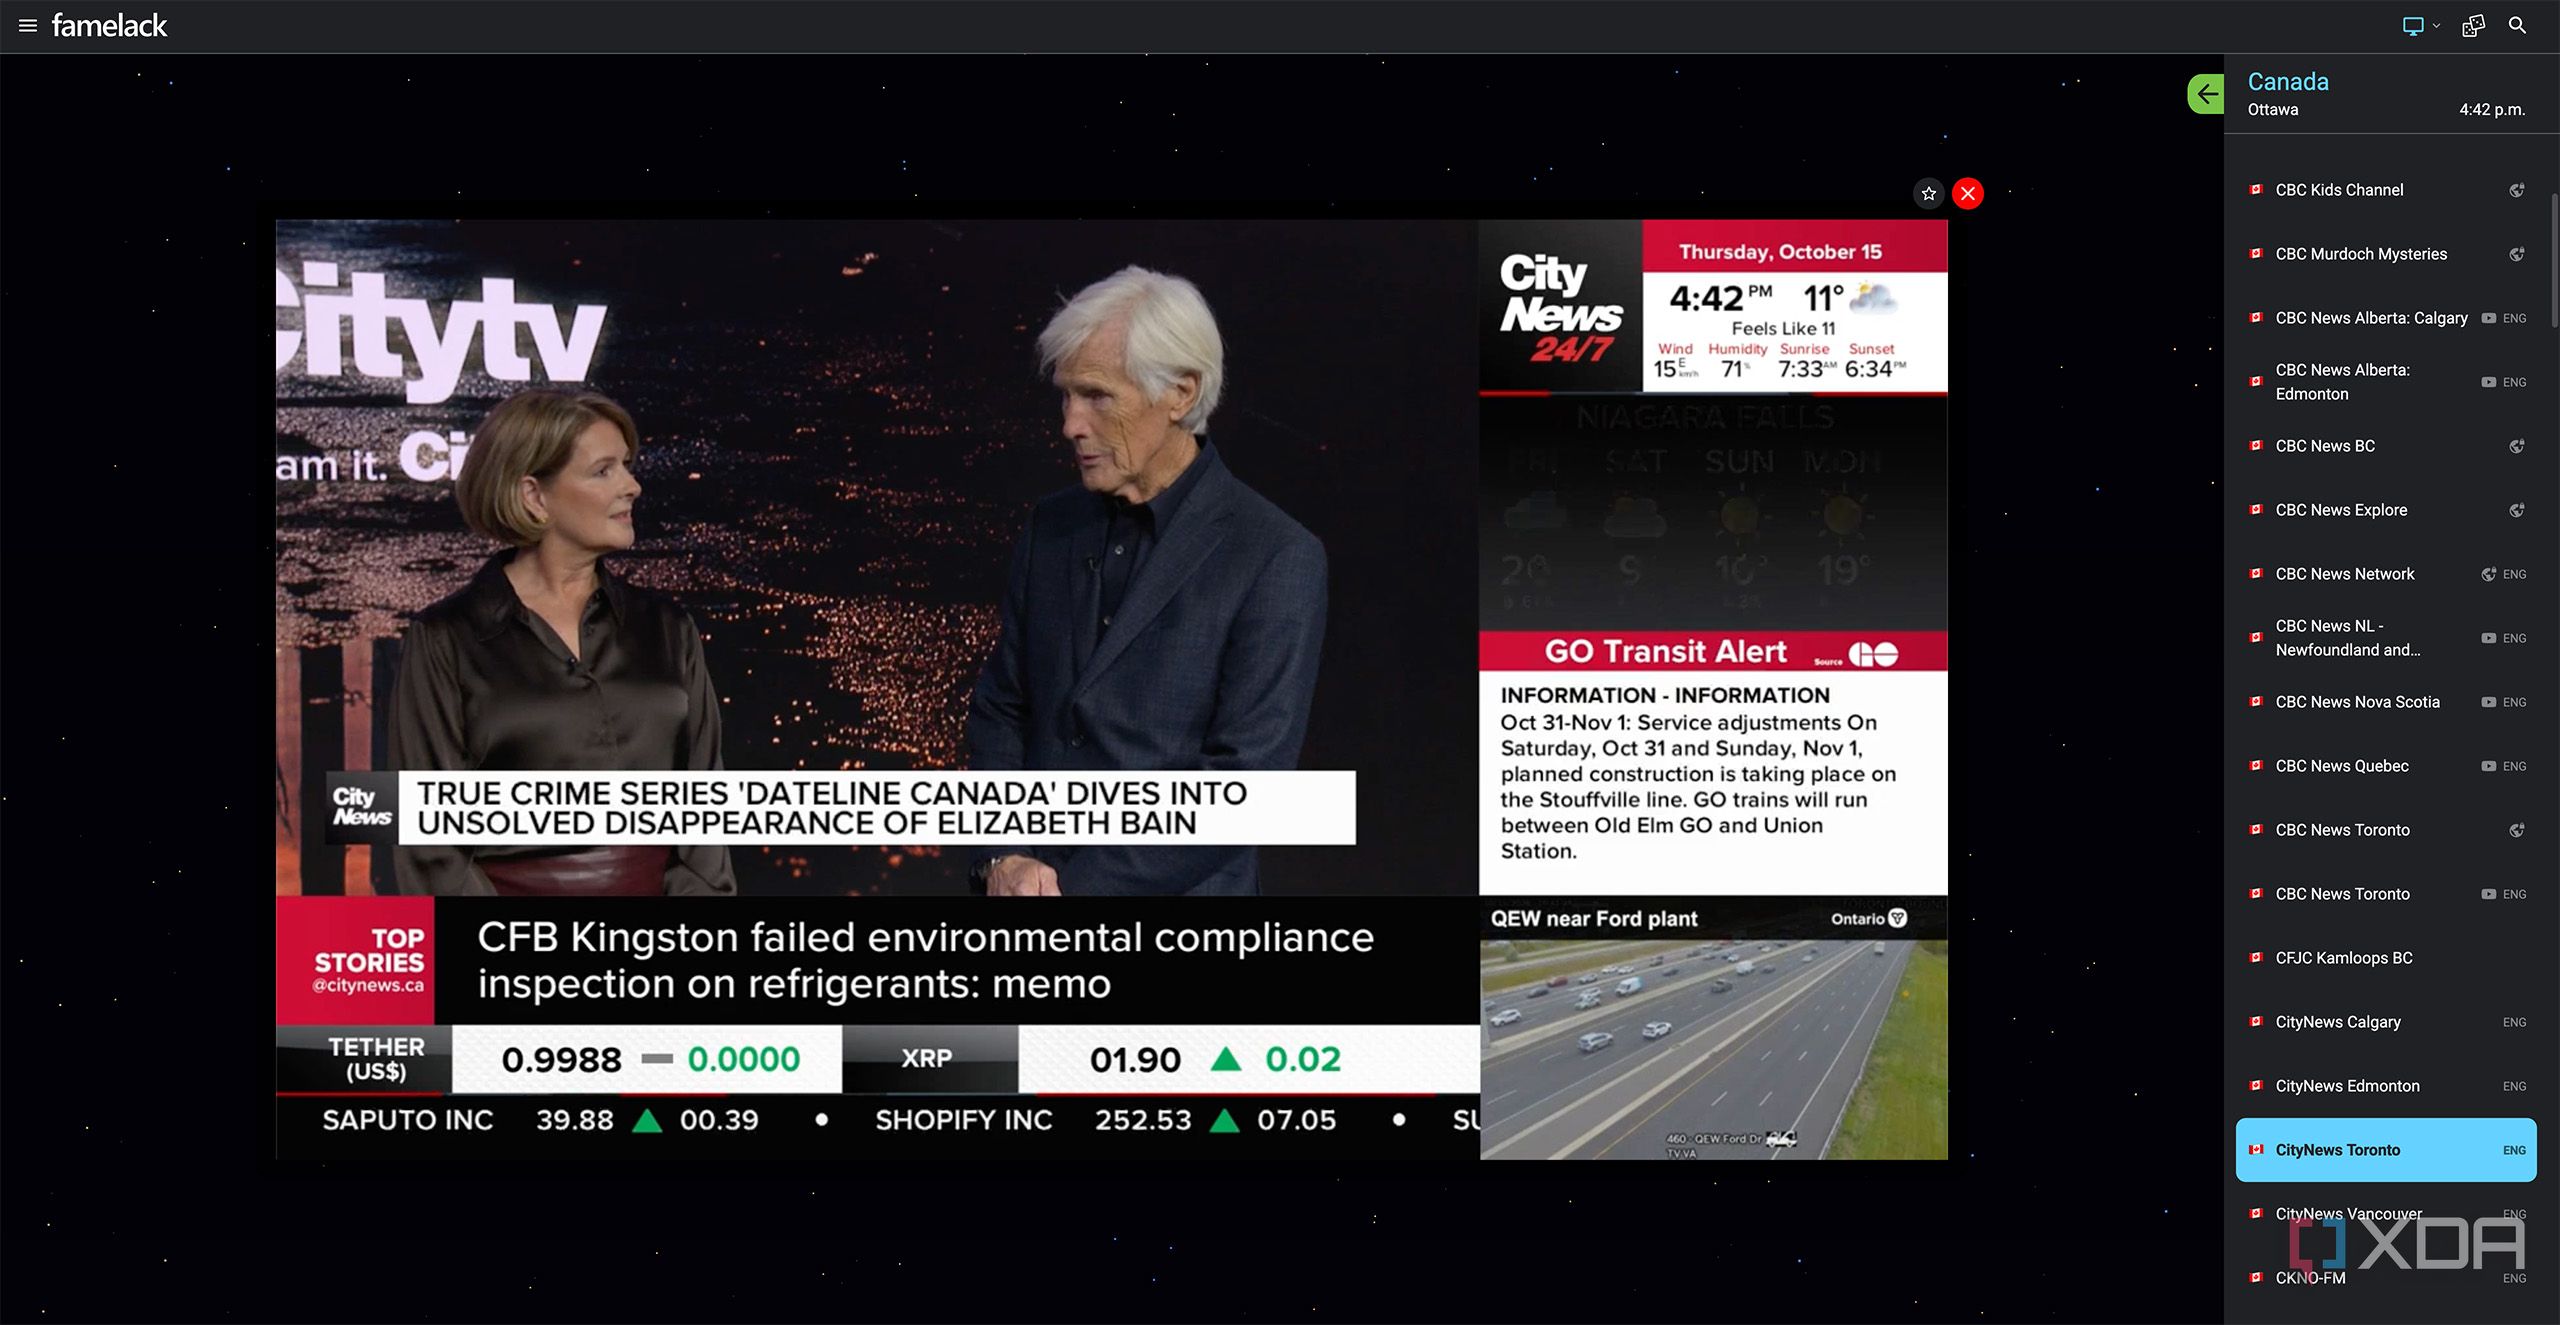Click YouTube icon in CBC News Alberta: Edmonton row
Screen dimensions: 2560x1325
pos(2488,382)
